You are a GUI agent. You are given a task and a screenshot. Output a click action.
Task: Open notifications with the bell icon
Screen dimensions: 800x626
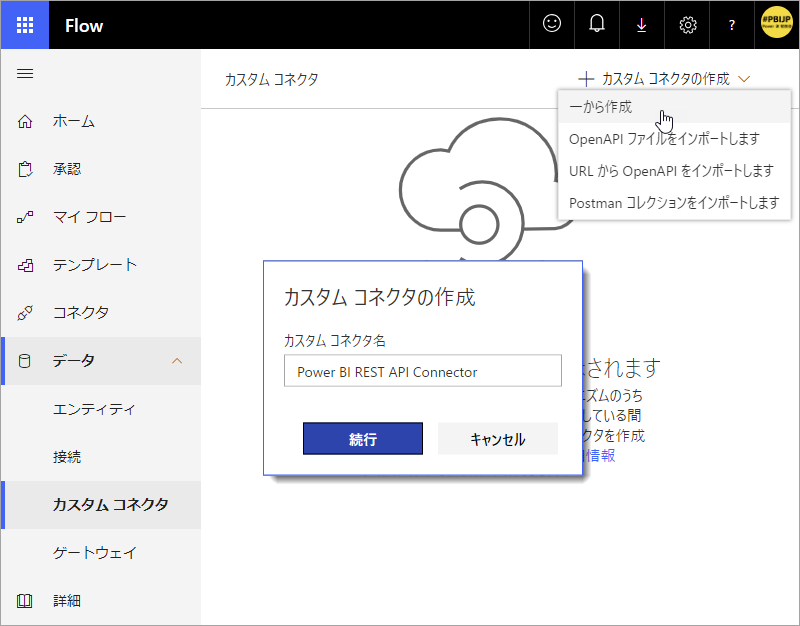(x=596, y=24)
